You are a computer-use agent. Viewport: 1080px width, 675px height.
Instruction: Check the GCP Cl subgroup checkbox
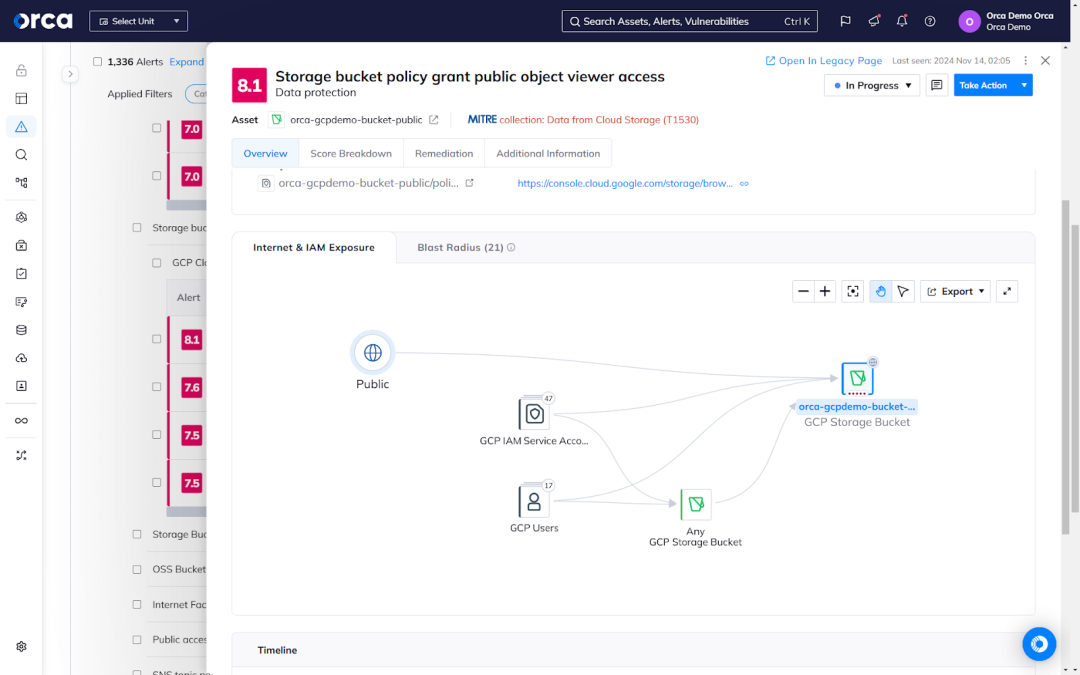[x=156, y=262]
